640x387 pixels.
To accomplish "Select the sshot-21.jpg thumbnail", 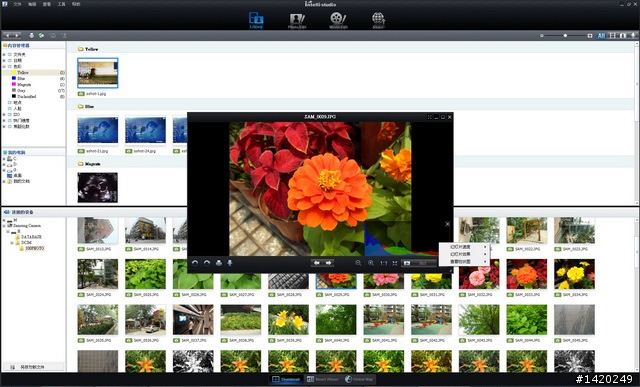I will pos(98,130).
